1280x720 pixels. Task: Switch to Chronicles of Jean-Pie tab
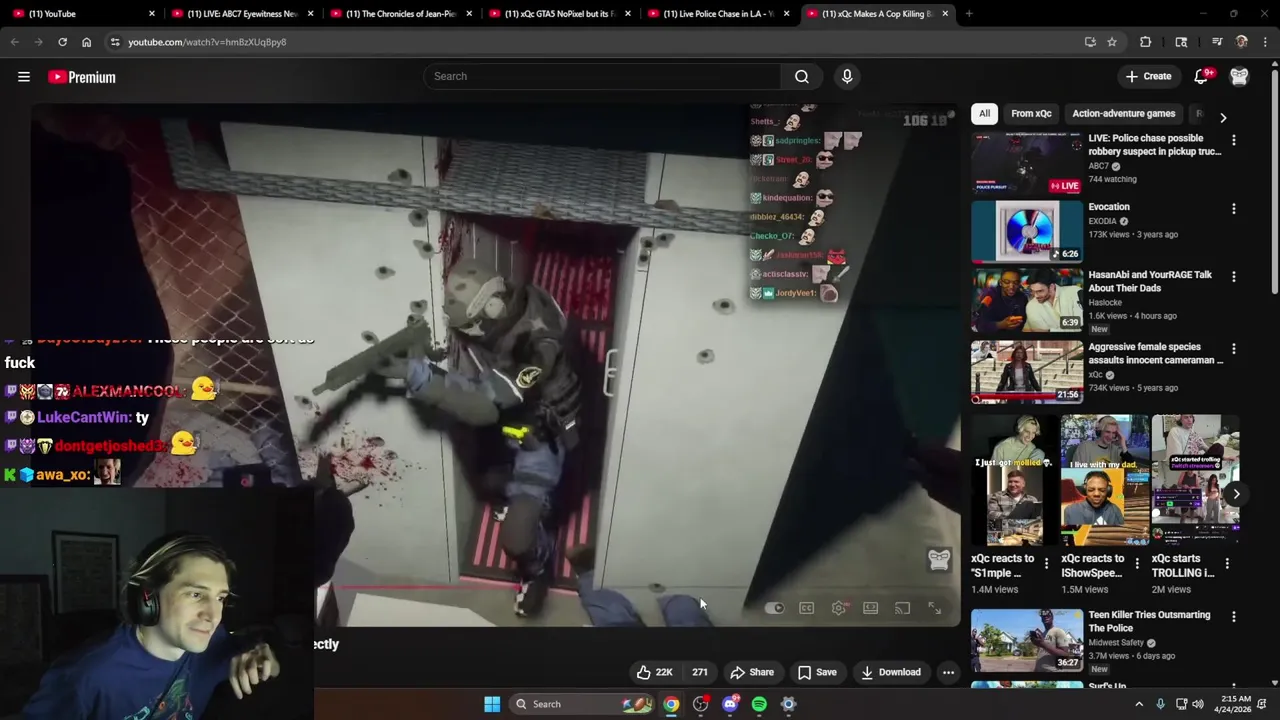[x=401, y=14]
